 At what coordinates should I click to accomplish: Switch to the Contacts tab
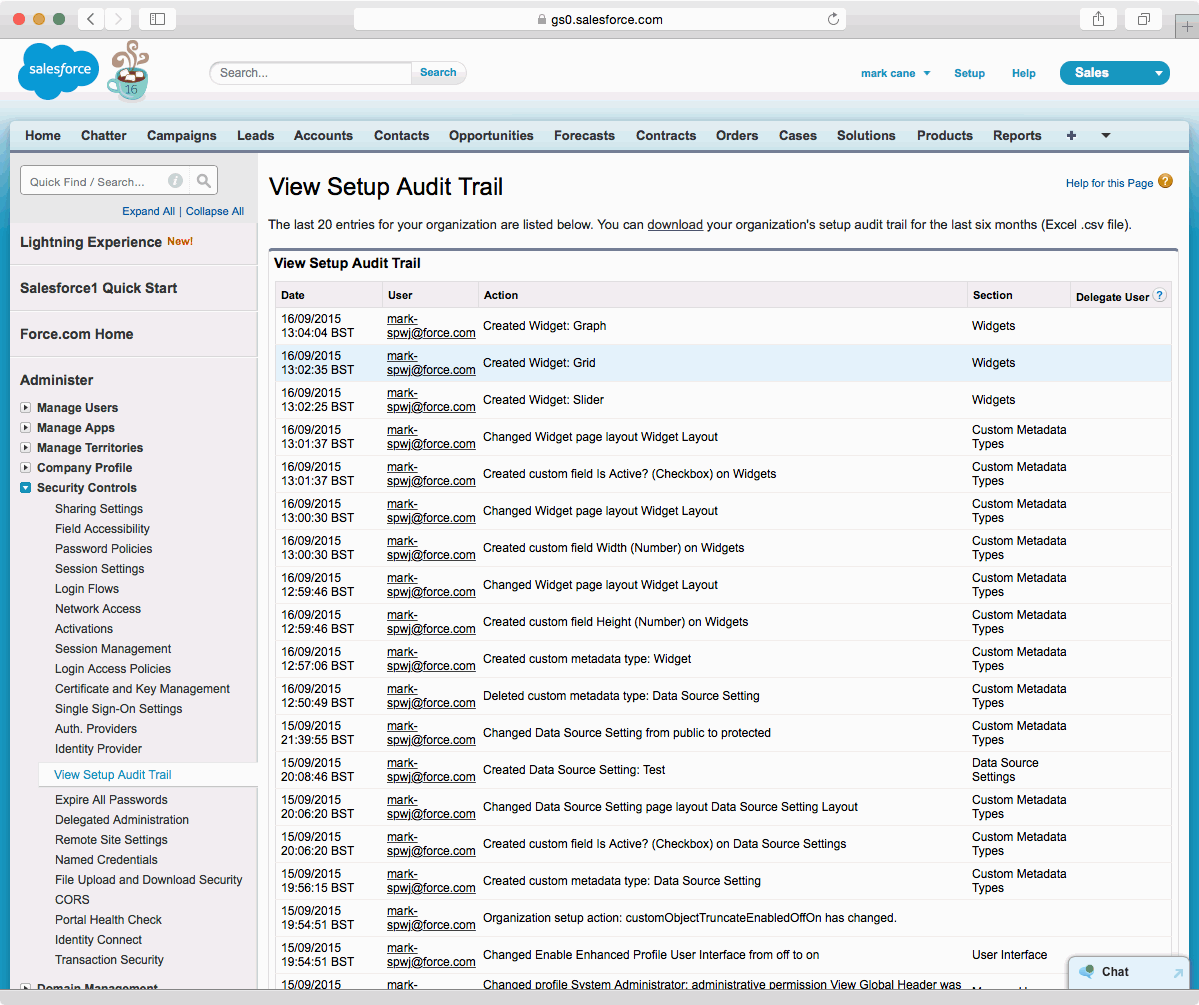pyautogui.click(x=401, y=135)
